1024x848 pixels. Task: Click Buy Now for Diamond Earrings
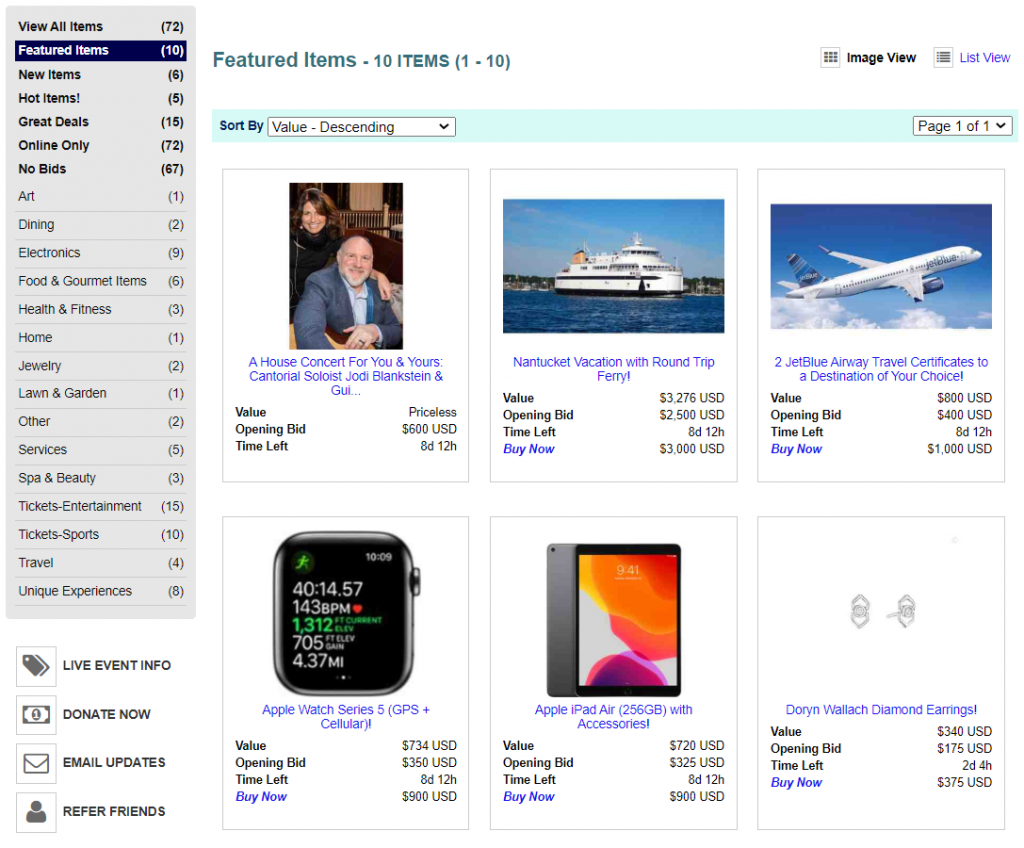(796, 782)
